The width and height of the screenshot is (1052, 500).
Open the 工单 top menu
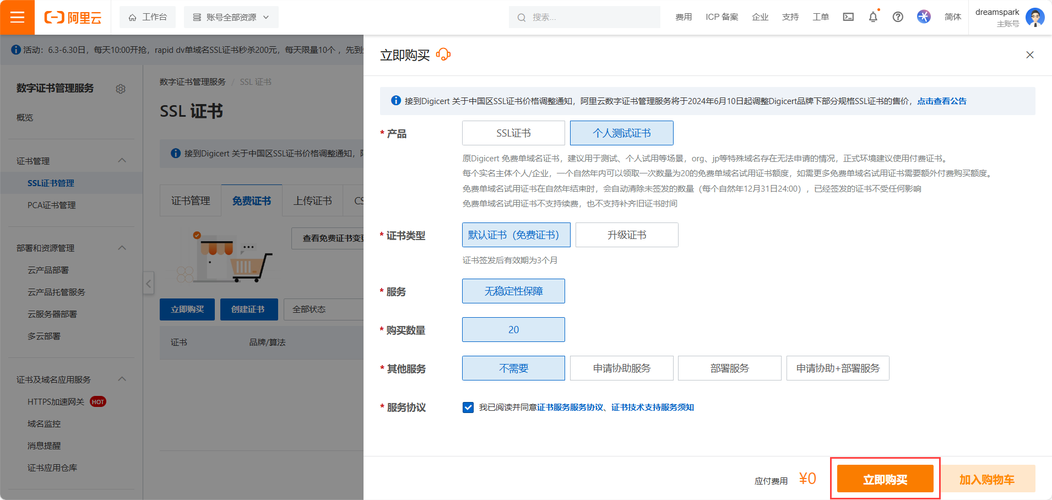point(820,17)
